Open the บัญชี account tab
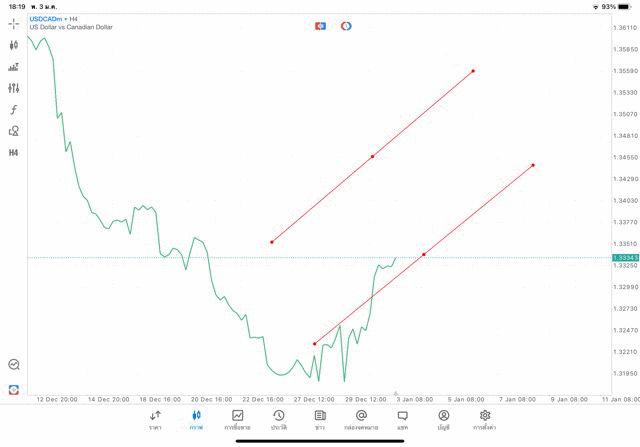Image resolution: width=640 pixels, height=447 pixels. [x=443, y=419]
